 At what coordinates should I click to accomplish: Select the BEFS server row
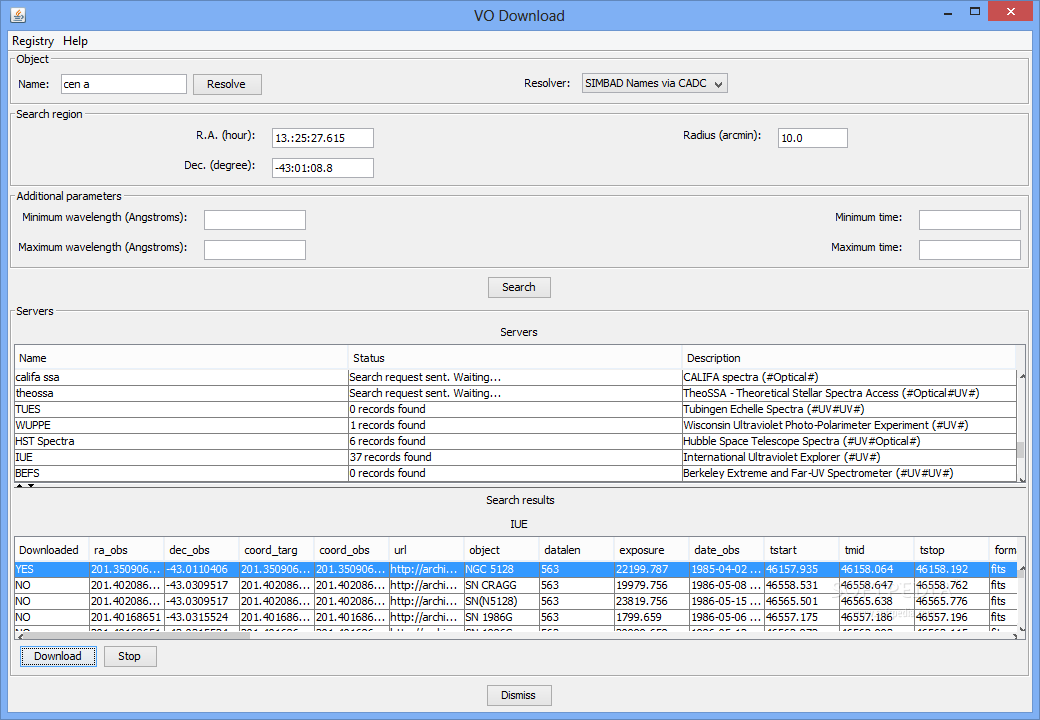click(515, 473)
